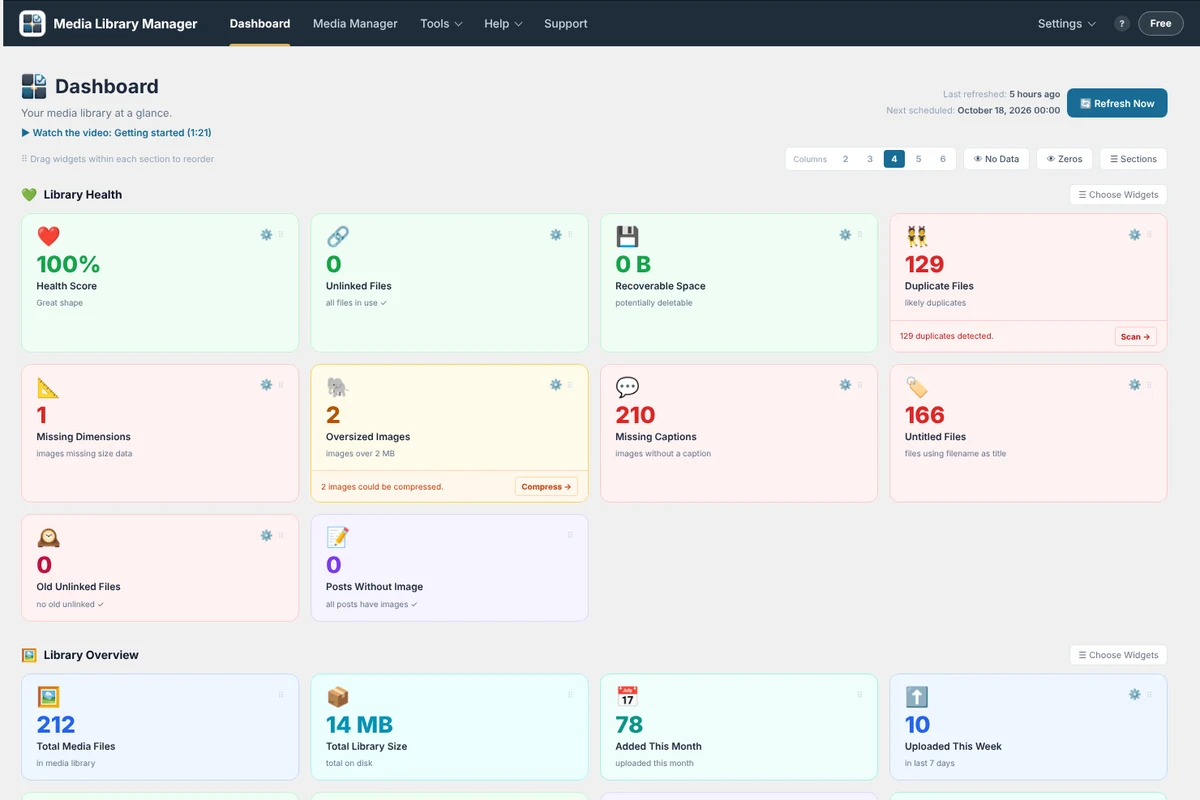Click the 14 MB library size value

(359, 724)
